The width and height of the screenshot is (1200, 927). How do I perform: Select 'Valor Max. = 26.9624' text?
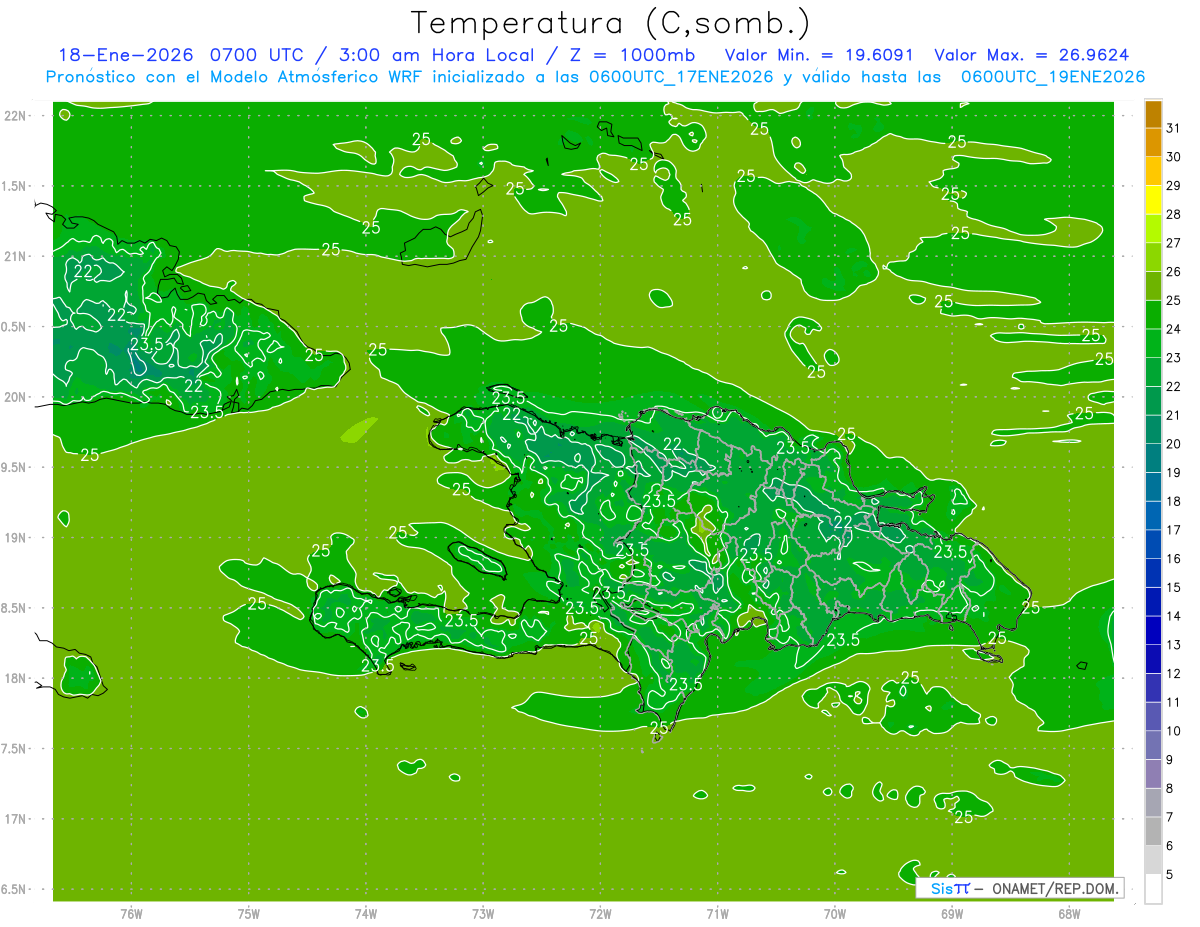tap(1031, 55)
